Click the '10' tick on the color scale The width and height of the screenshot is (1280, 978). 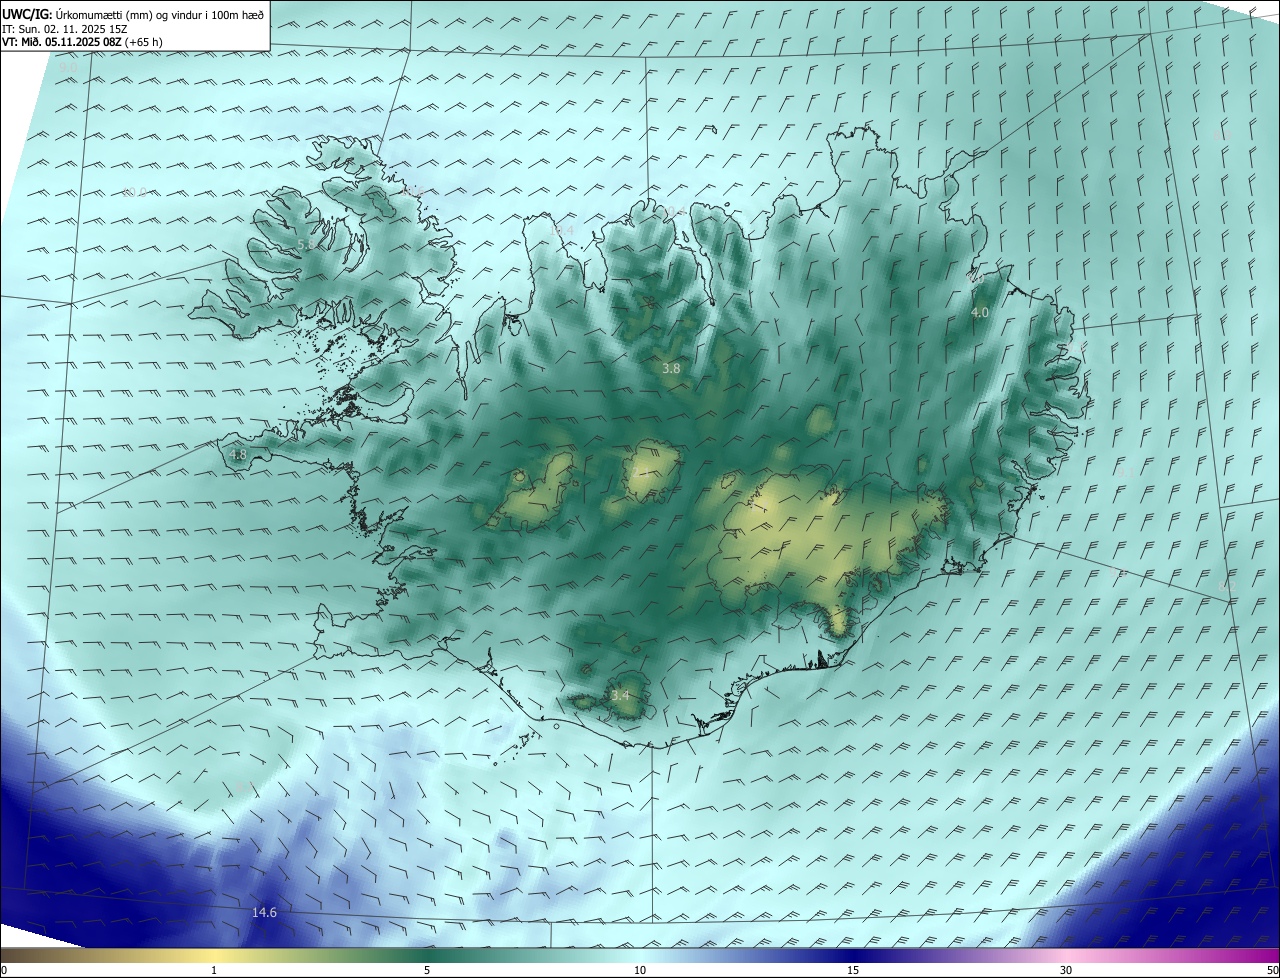[x=640, y=970]
